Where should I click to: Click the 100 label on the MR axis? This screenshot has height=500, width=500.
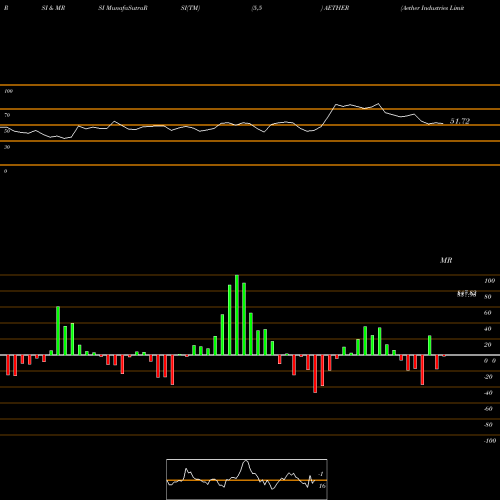(x=490, y=281)
